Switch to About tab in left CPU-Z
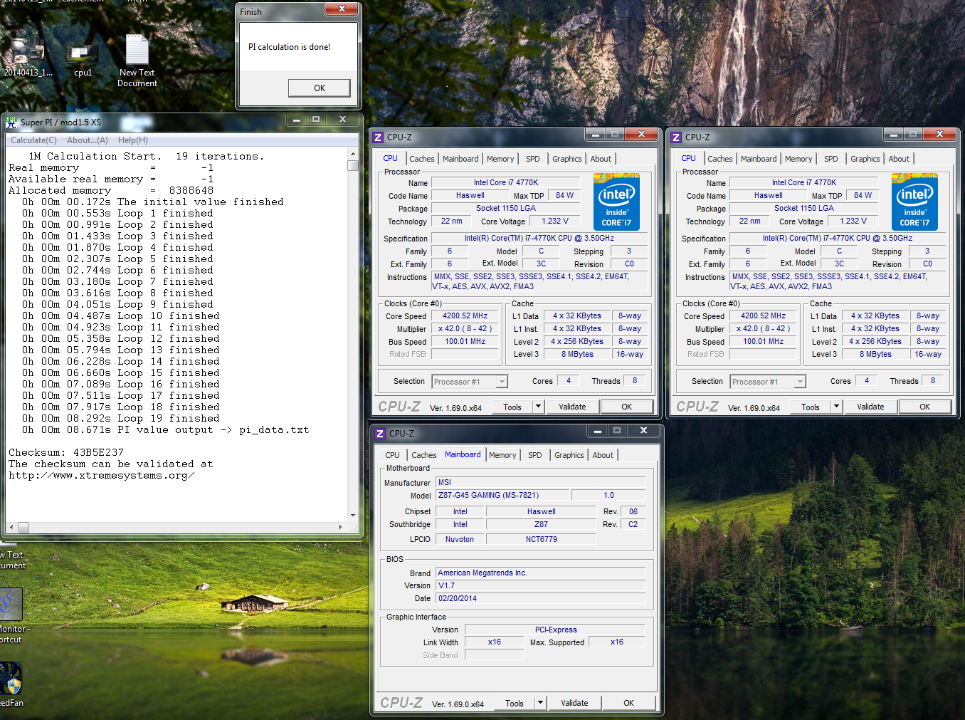 point(601,159)
